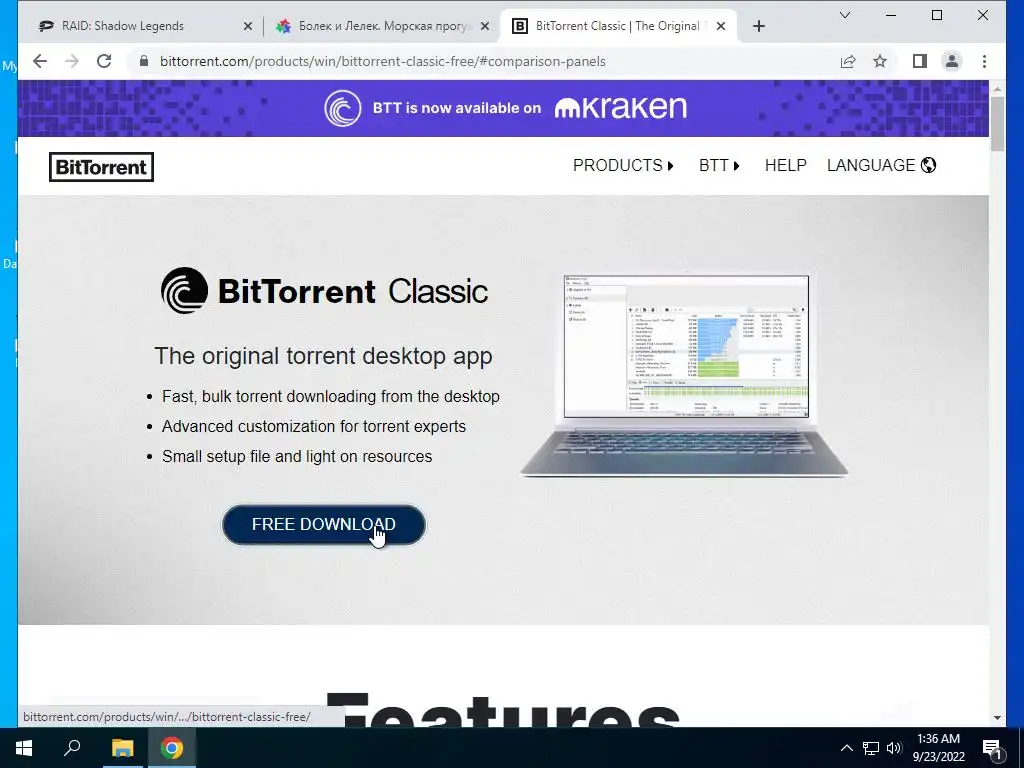Screen dimensions: 1024x768
Task: Open the Chrome three-dot menu
Action: 984,61
